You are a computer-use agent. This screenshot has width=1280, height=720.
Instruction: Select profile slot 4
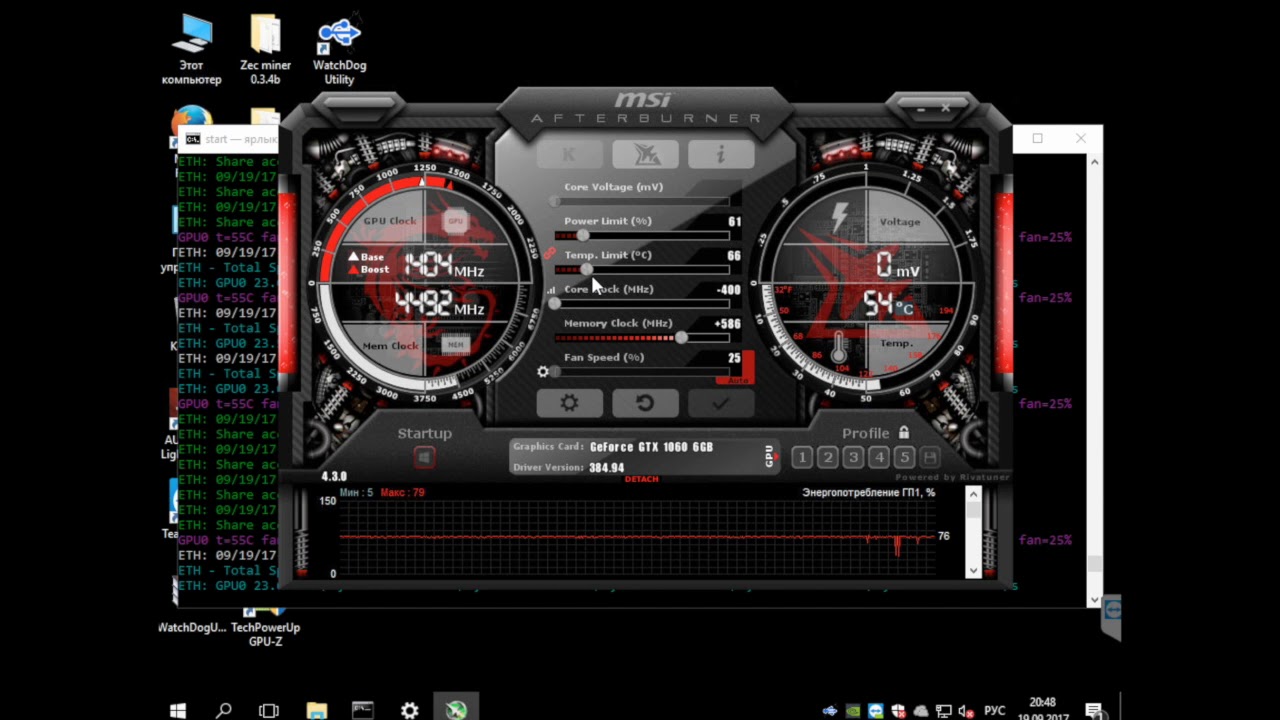(879, 458)
